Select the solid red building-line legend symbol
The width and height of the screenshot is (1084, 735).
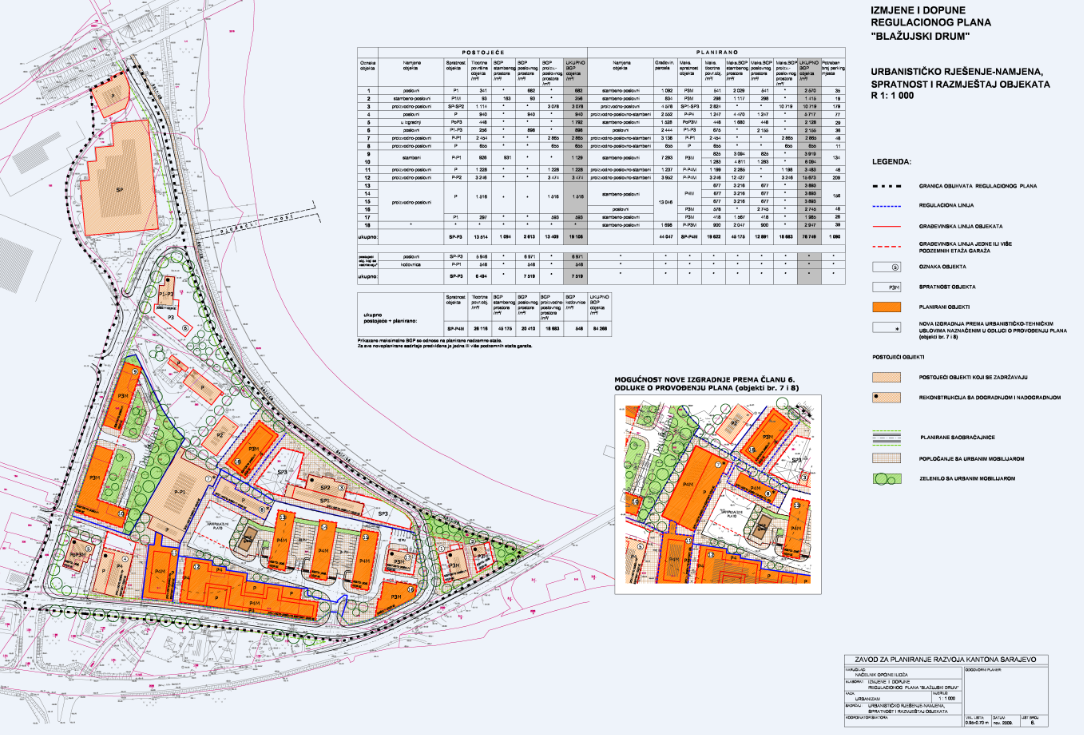[x=886, y=226]
